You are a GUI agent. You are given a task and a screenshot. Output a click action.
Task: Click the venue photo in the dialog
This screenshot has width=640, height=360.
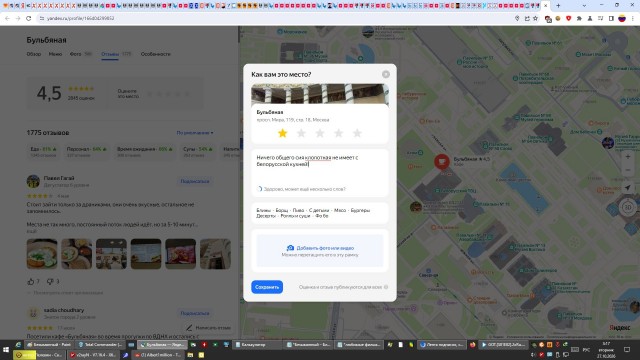coord(320,93)
